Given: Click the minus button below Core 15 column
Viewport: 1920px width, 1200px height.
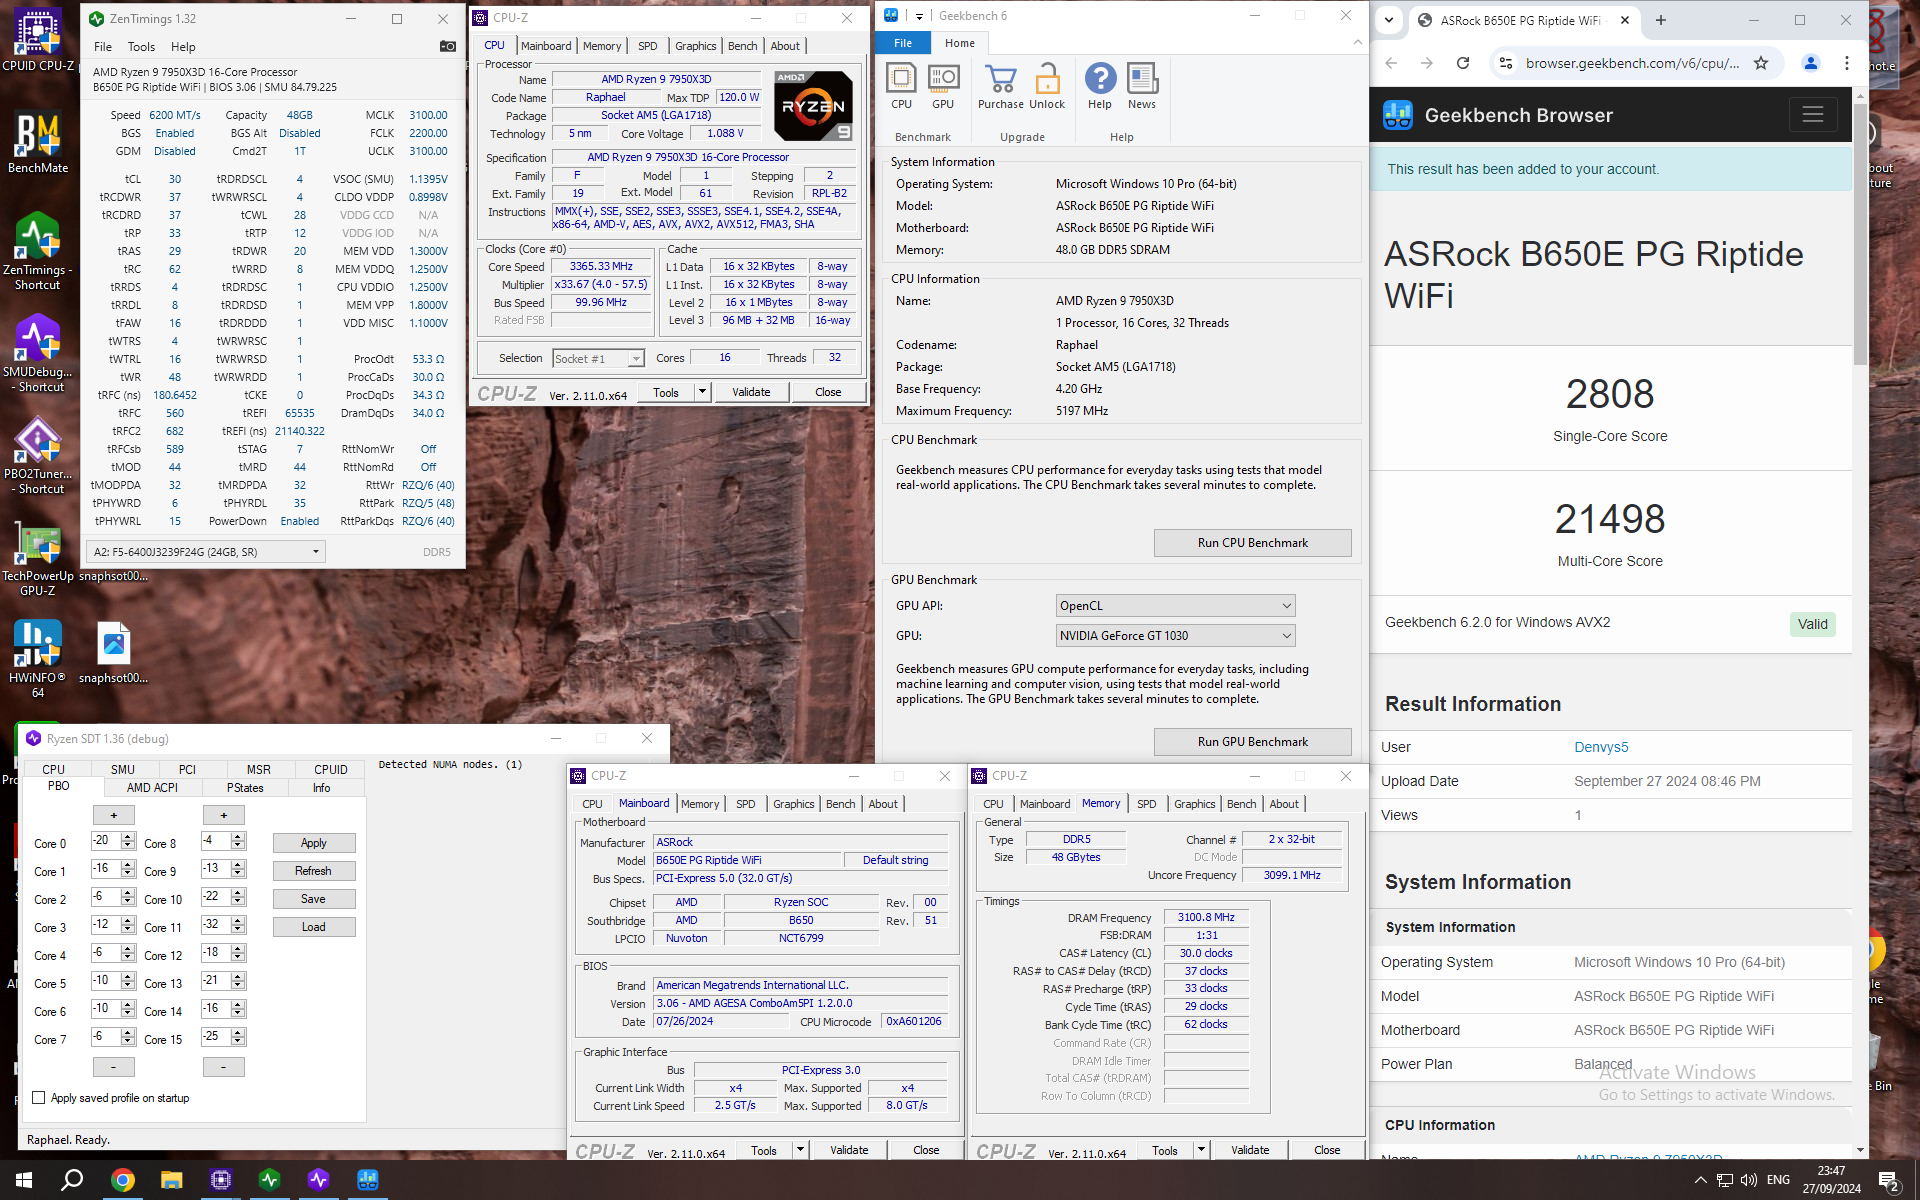Looking at the screenshot, I should click(223, 1067).
